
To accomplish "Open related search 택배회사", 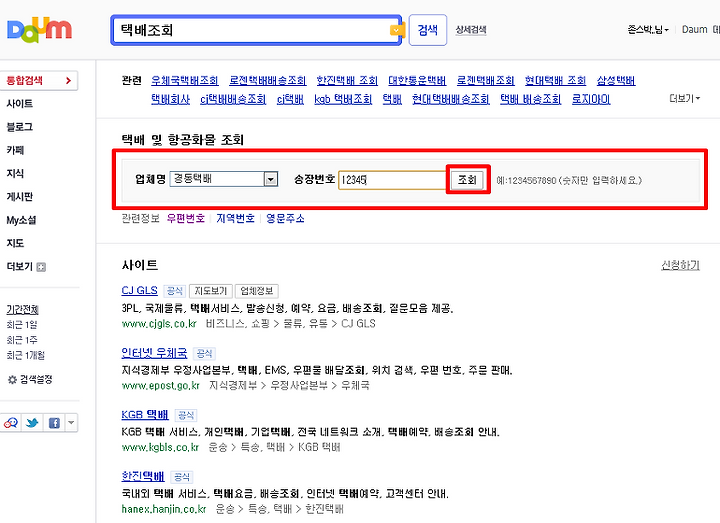I will (x=170, y=99).
